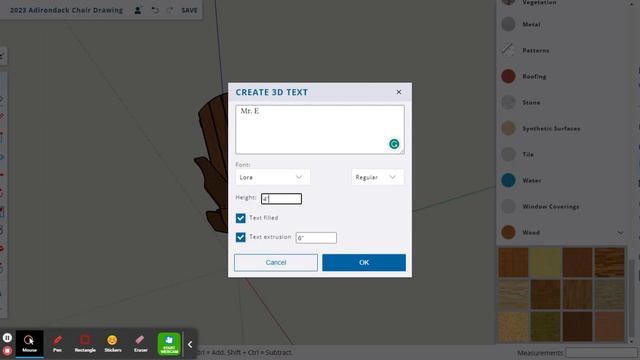Image resolution: width=640 pixels, height=360 pixels.
Task: Select the Rectangle annotation tool
Action: click(x=85, y=344)
